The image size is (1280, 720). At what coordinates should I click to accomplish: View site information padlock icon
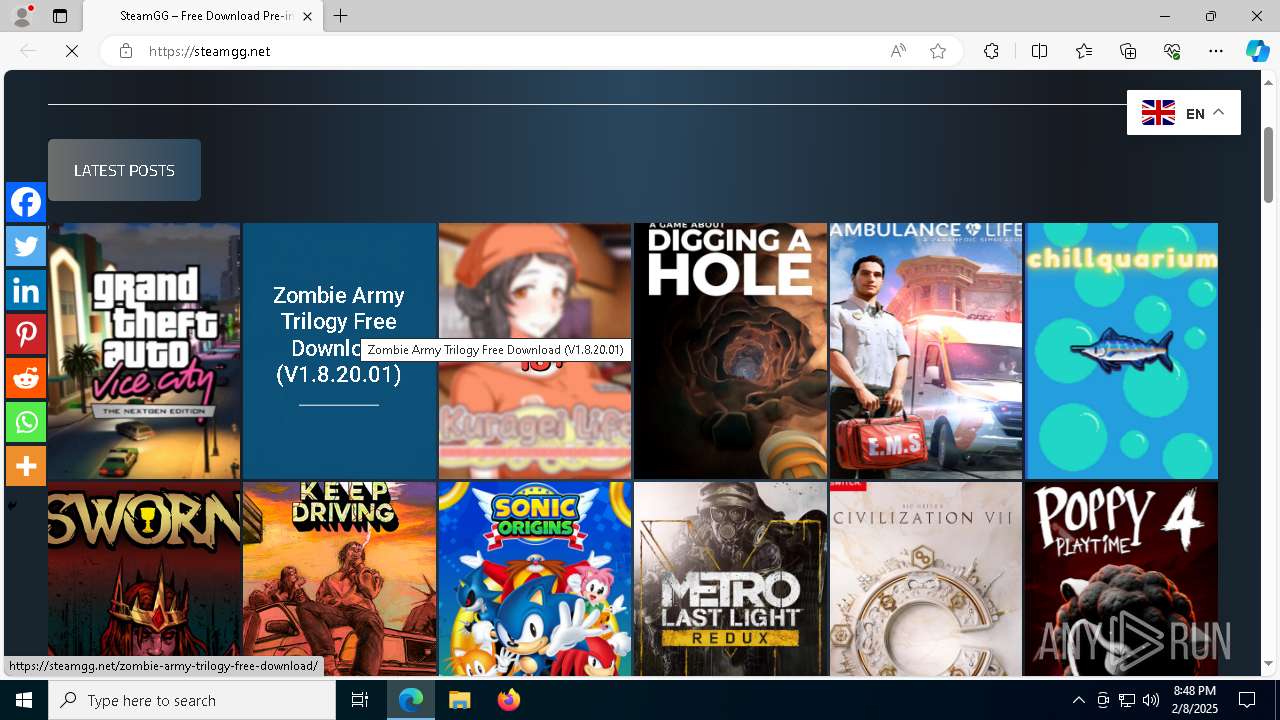(x=126, y=51)
